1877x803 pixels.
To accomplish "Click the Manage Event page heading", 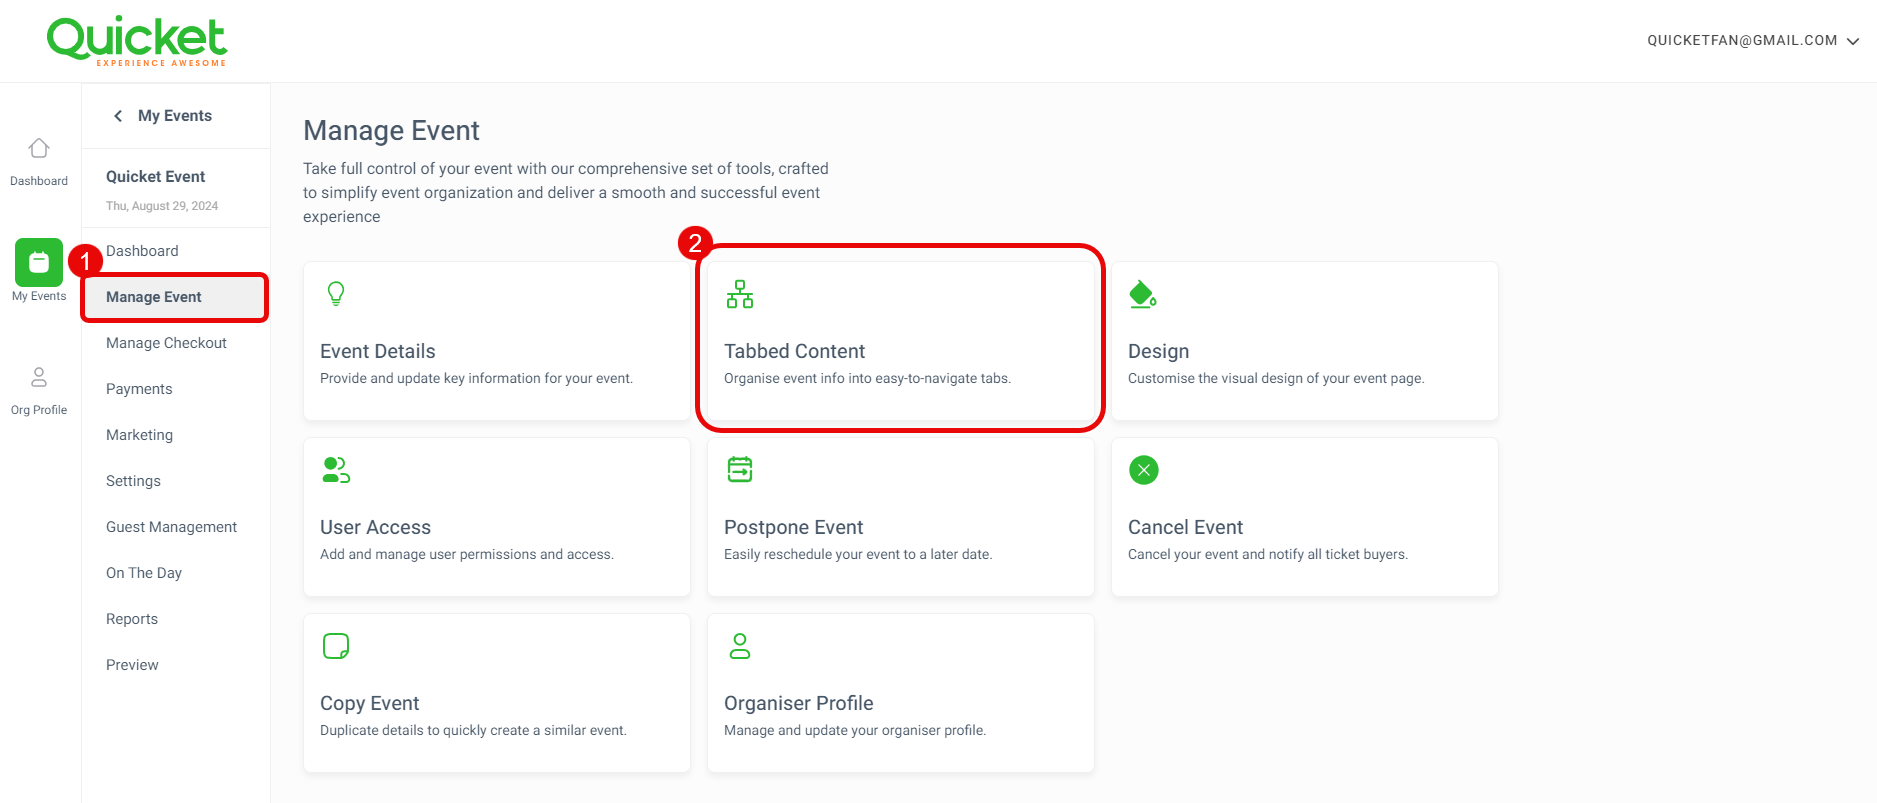I will tap(391, 131).
